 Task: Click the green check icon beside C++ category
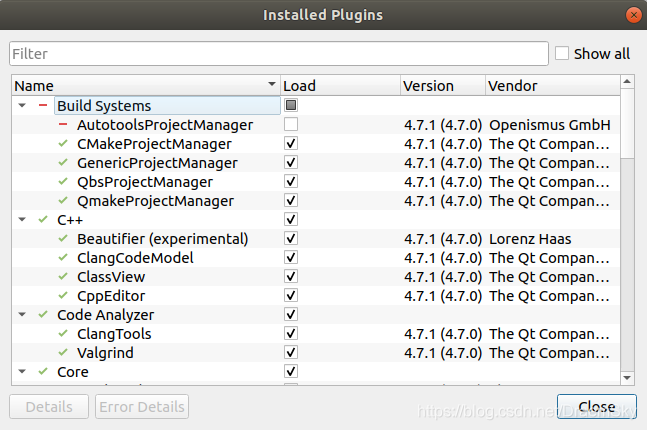[43, 220]
